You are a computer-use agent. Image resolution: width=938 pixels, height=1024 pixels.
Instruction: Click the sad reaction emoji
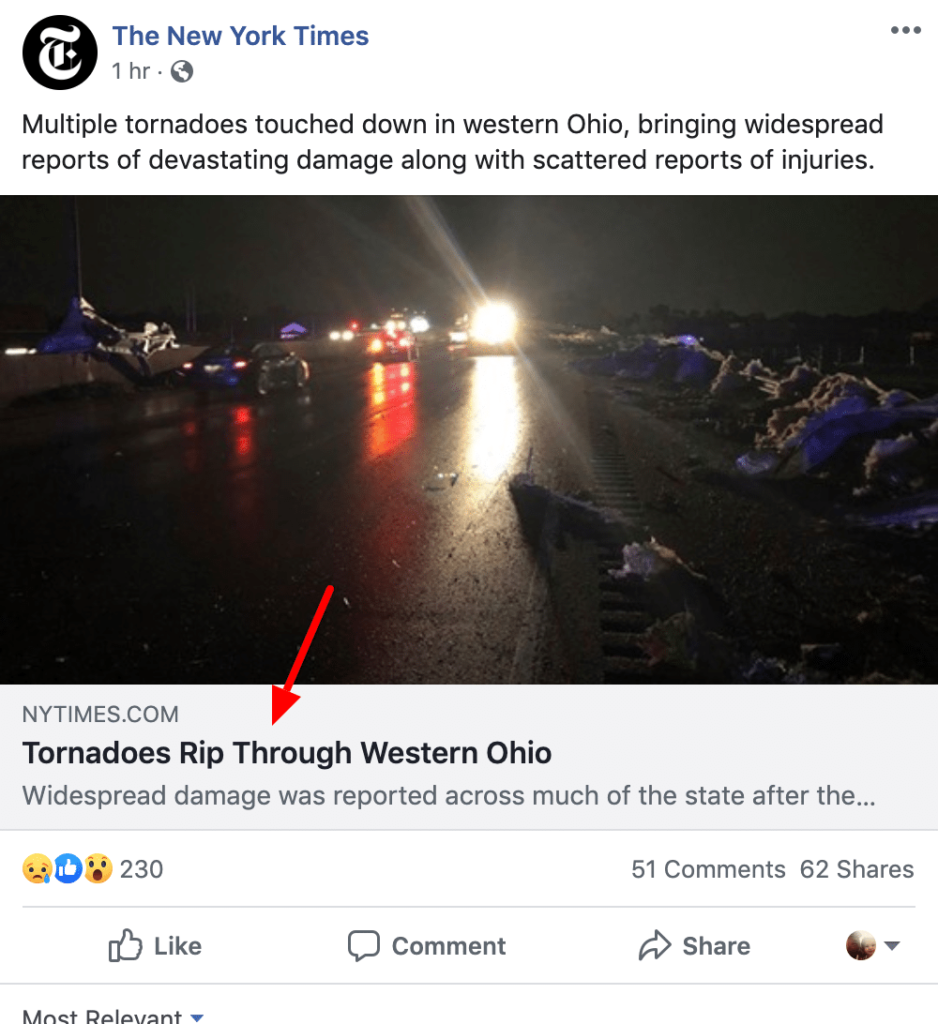(36, 869)
